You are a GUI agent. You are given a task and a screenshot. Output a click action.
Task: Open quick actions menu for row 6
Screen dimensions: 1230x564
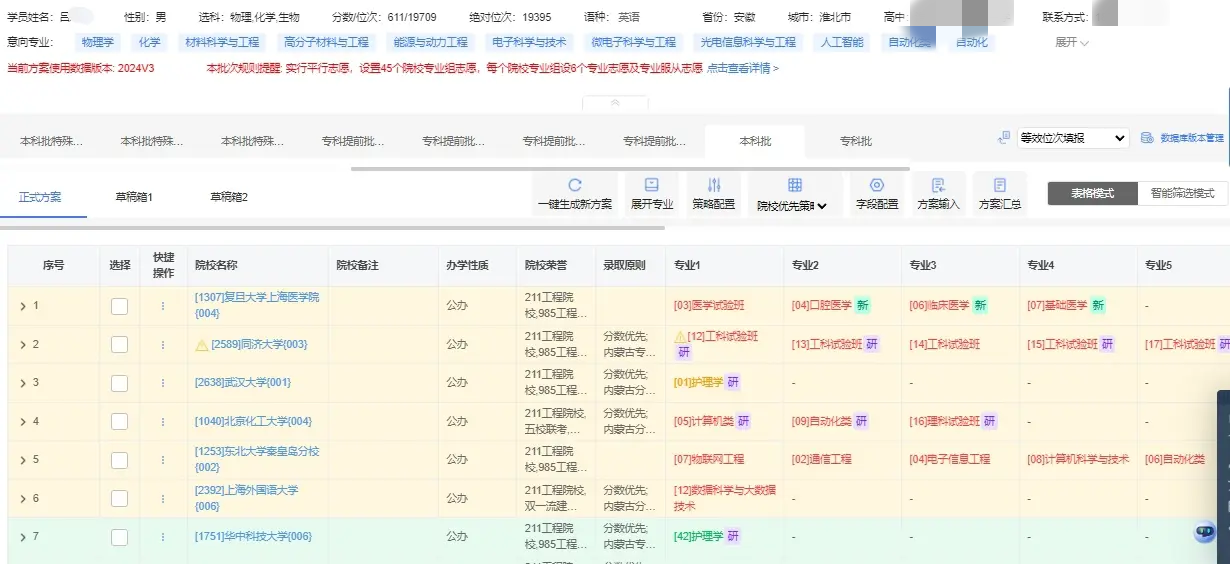(163, 498)
